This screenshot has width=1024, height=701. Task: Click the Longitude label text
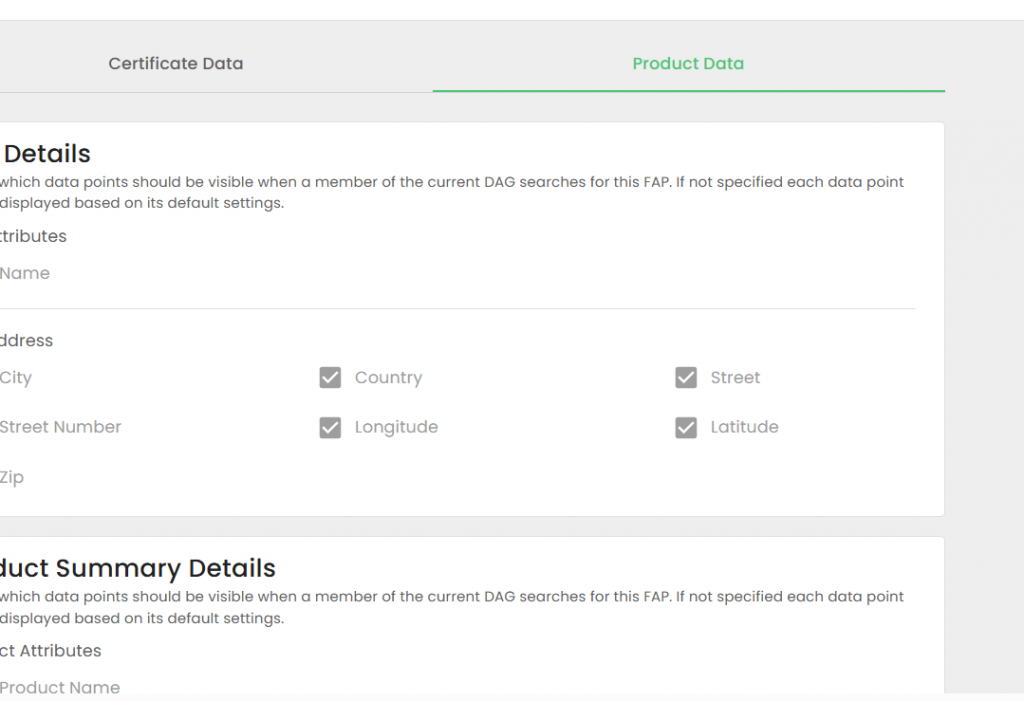pos(396,427)
